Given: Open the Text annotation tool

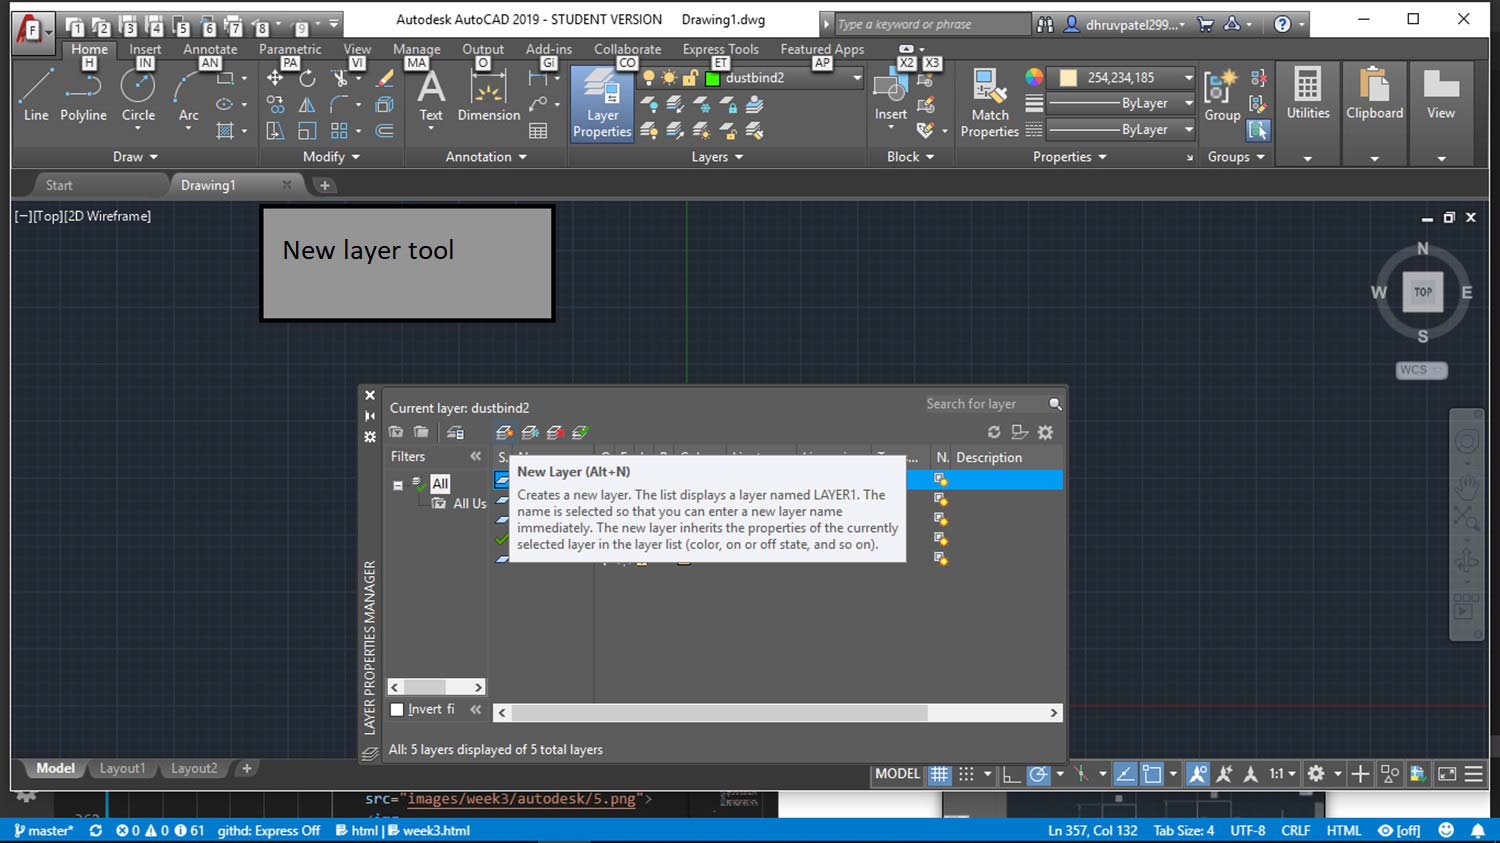Looking at the screenshot, I should pyautogui.click(x=431, y=96).
